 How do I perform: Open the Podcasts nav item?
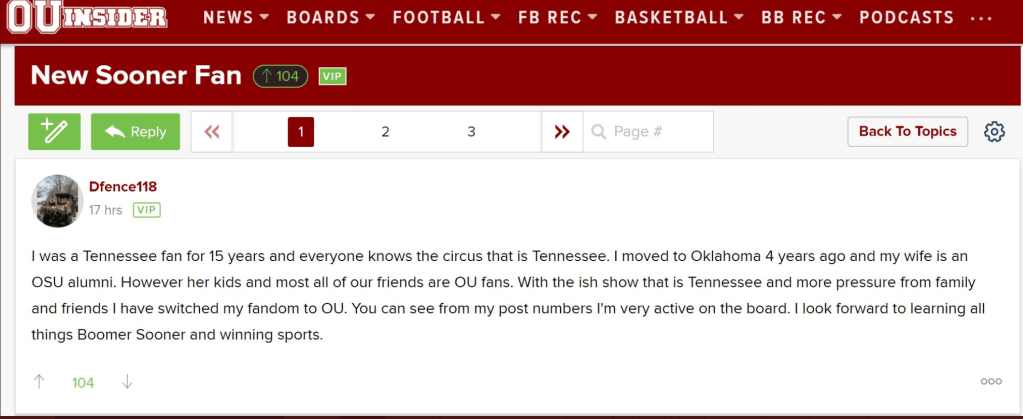(906, 17)
